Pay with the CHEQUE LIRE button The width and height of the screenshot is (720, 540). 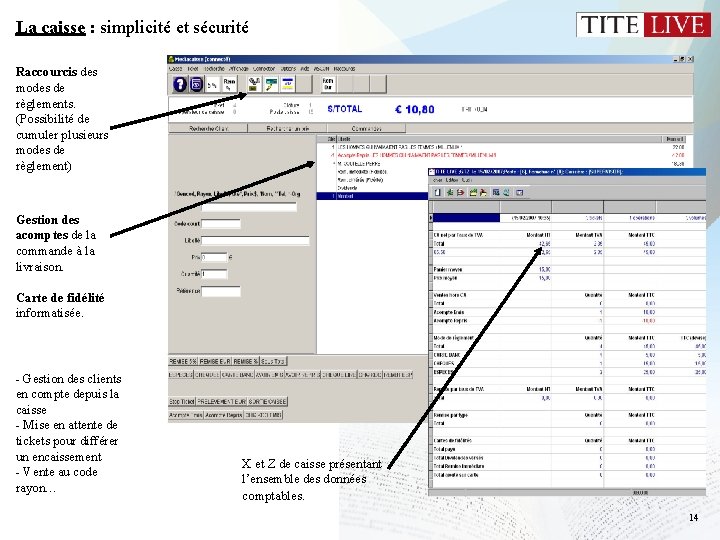(x=339, y=375)
